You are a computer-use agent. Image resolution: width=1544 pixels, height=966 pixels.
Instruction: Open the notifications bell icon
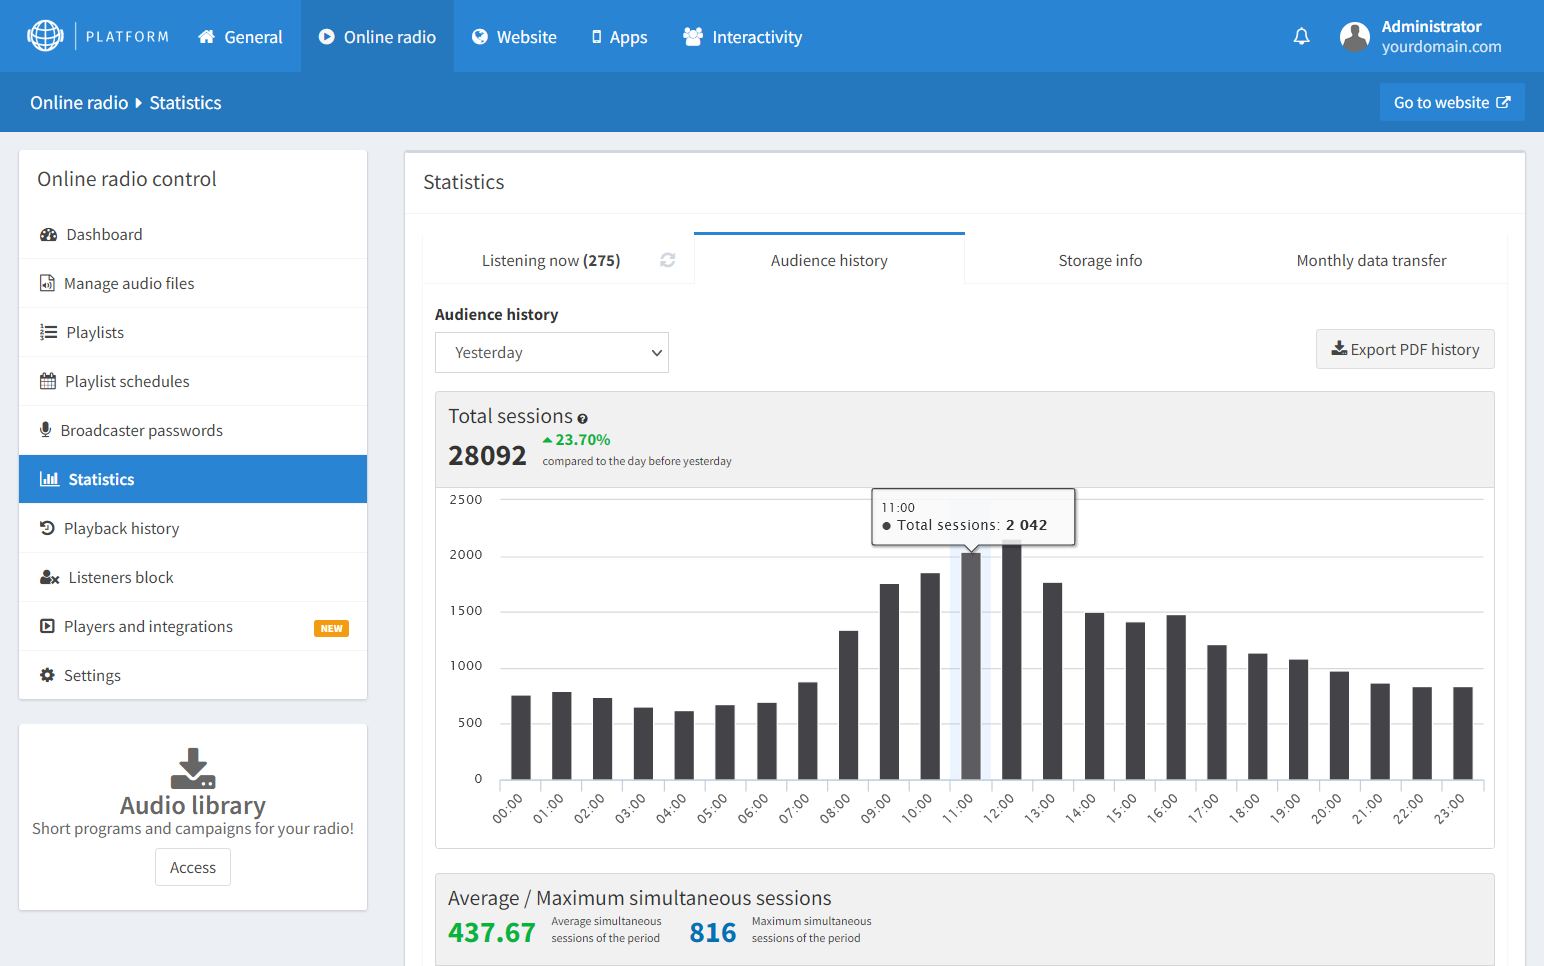click(x=1301, y=36)
